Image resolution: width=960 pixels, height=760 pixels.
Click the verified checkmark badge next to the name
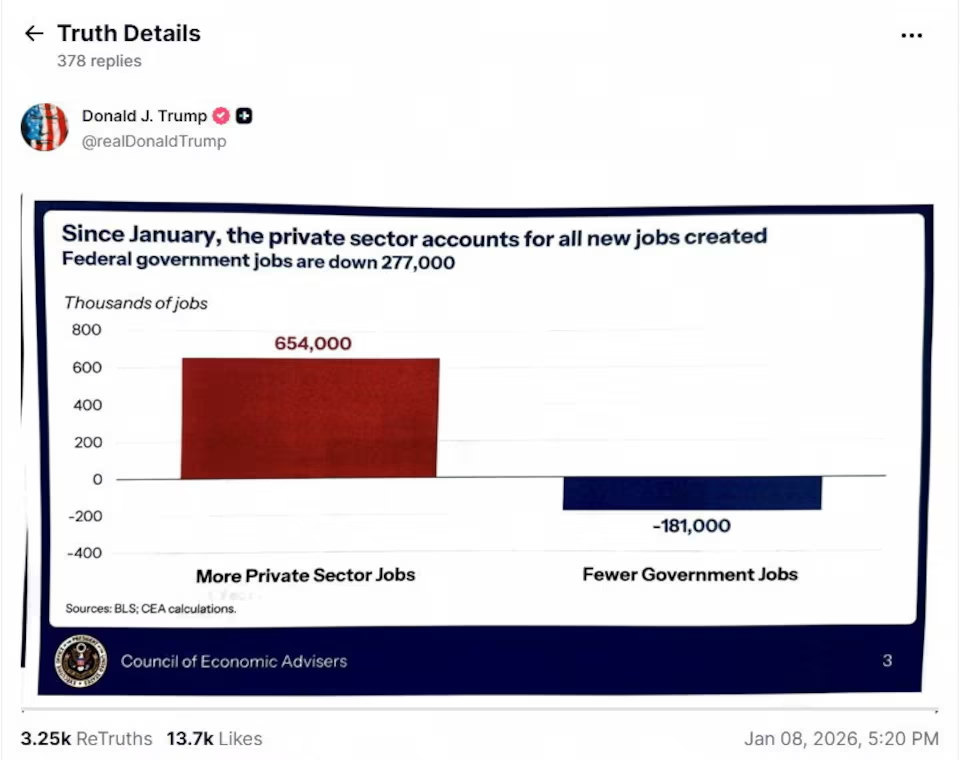(221, 115)
